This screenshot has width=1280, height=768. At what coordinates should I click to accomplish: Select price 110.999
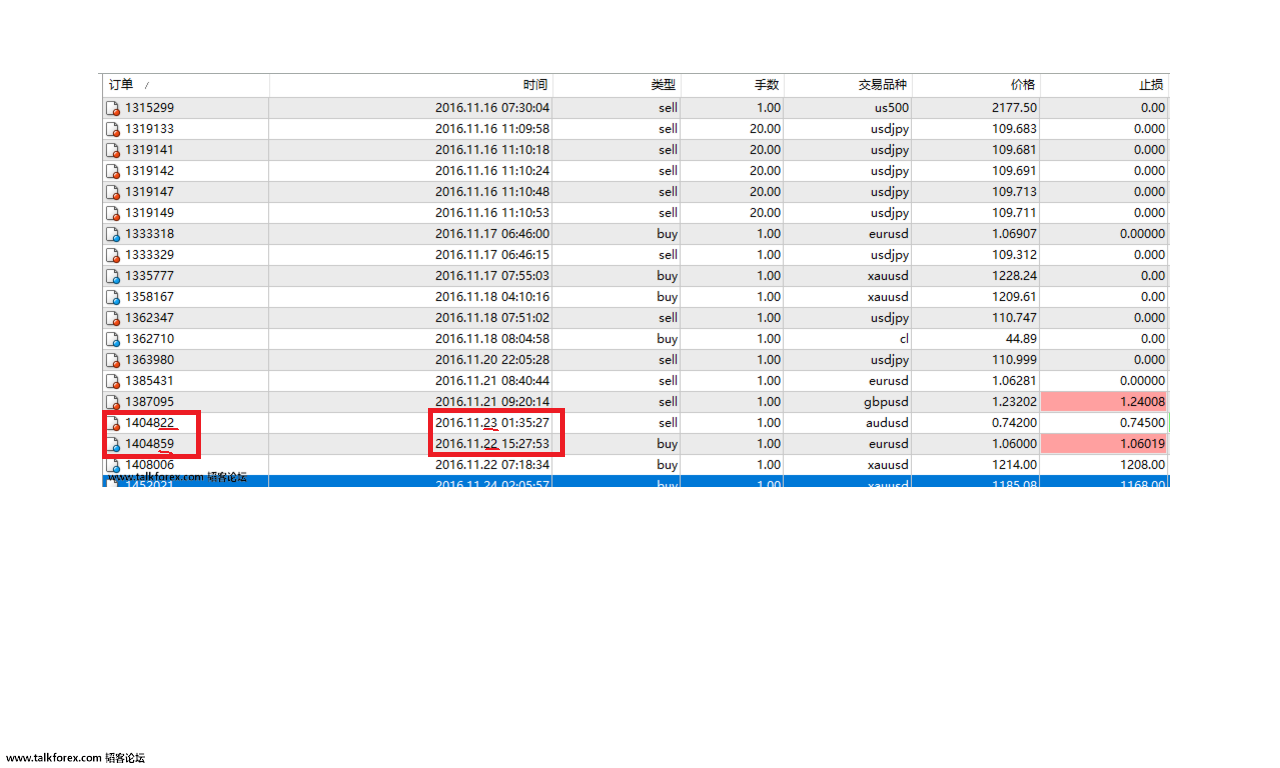click(x=1014, y=360)
